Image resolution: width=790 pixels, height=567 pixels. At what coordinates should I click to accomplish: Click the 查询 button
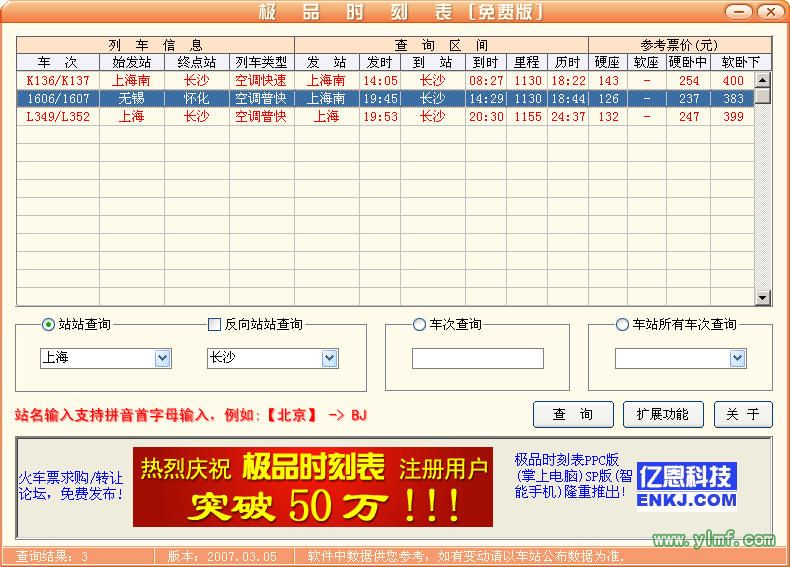click(x=573, y=415)
